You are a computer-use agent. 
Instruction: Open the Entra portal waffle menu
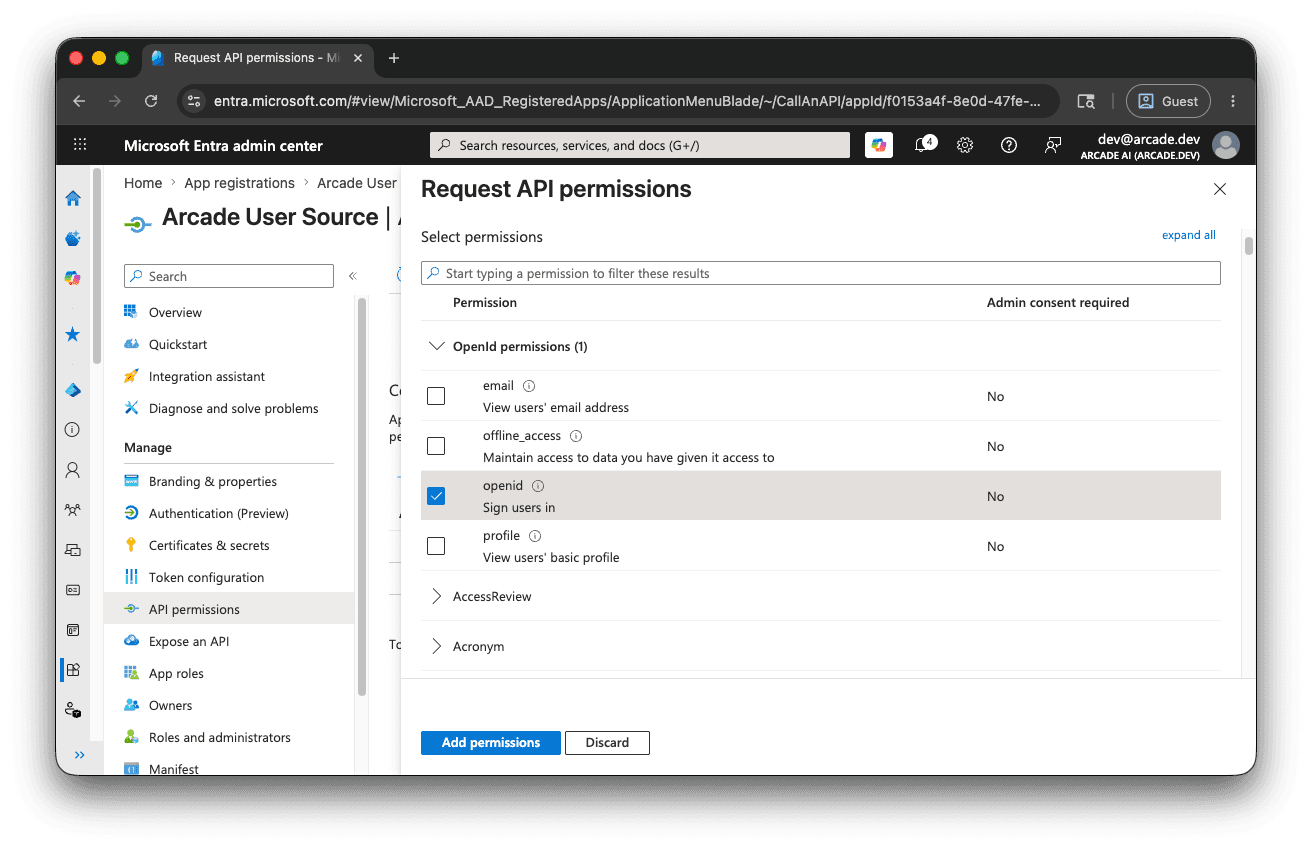pyautogui.click(x=80, y=145)
